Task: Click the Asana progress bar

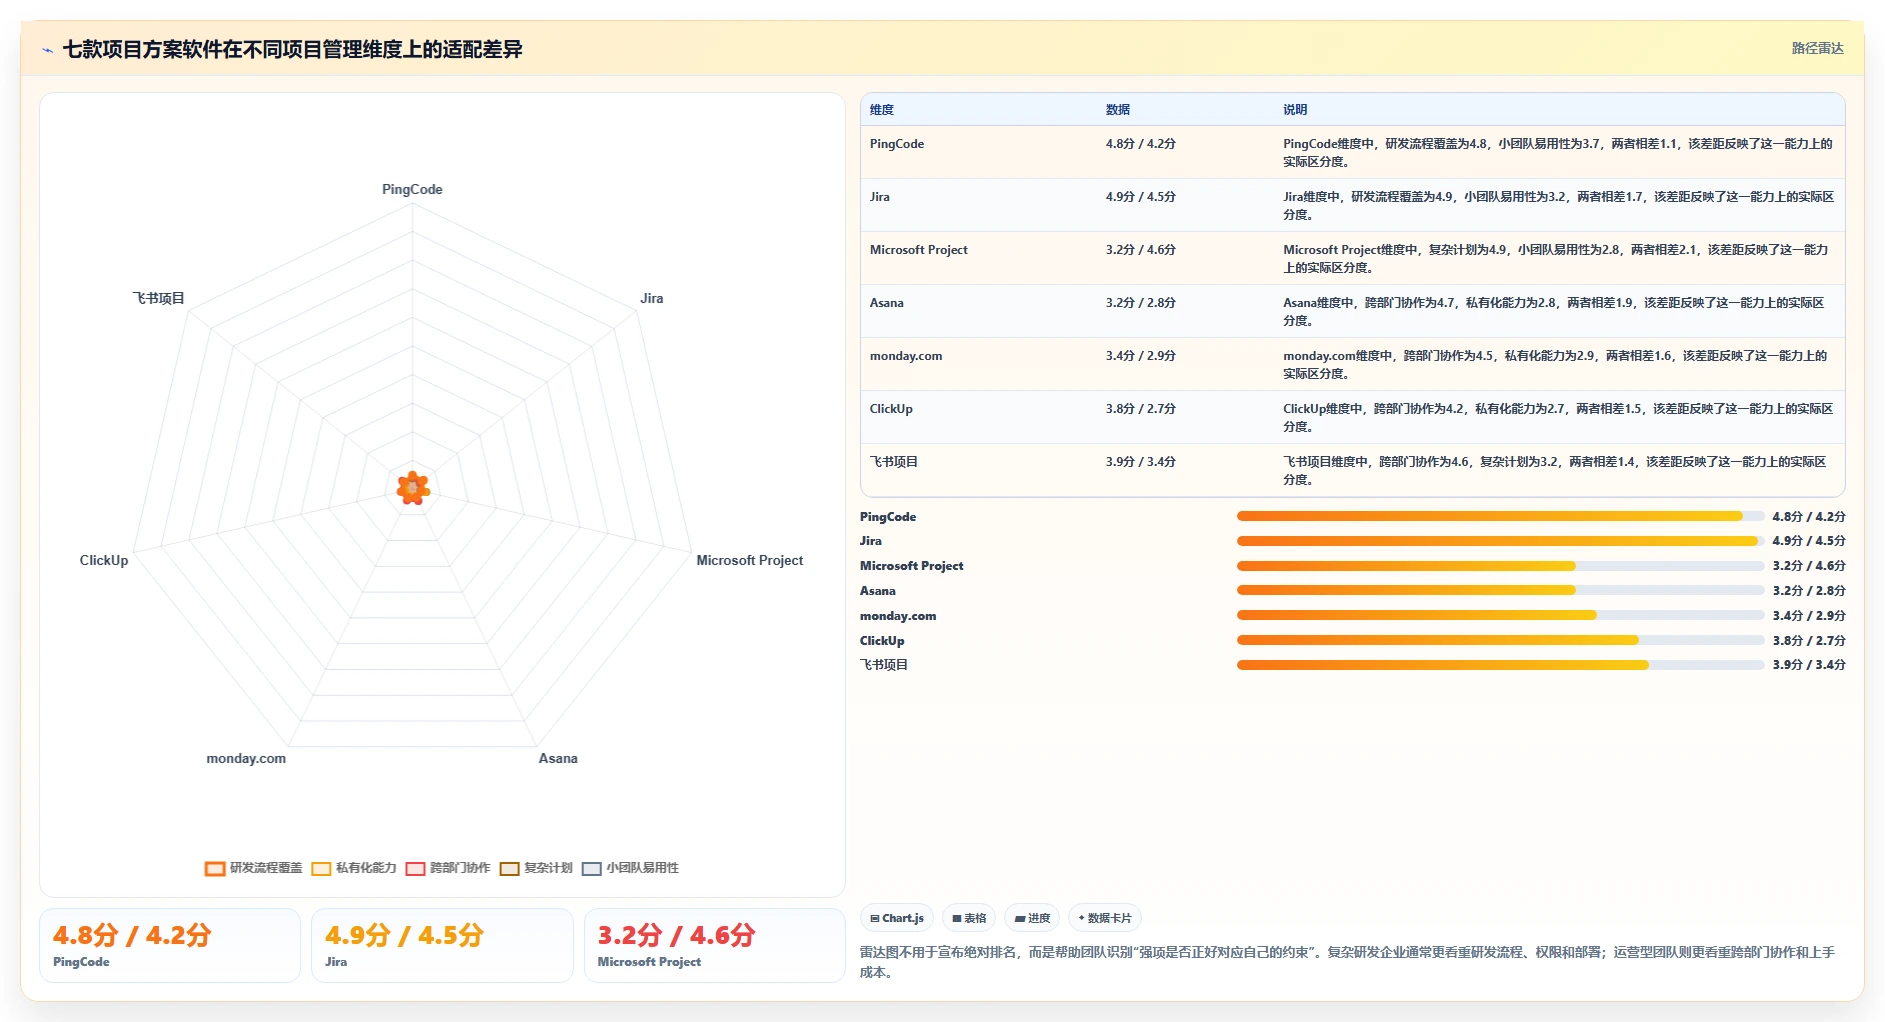Action: [1500, 590]
